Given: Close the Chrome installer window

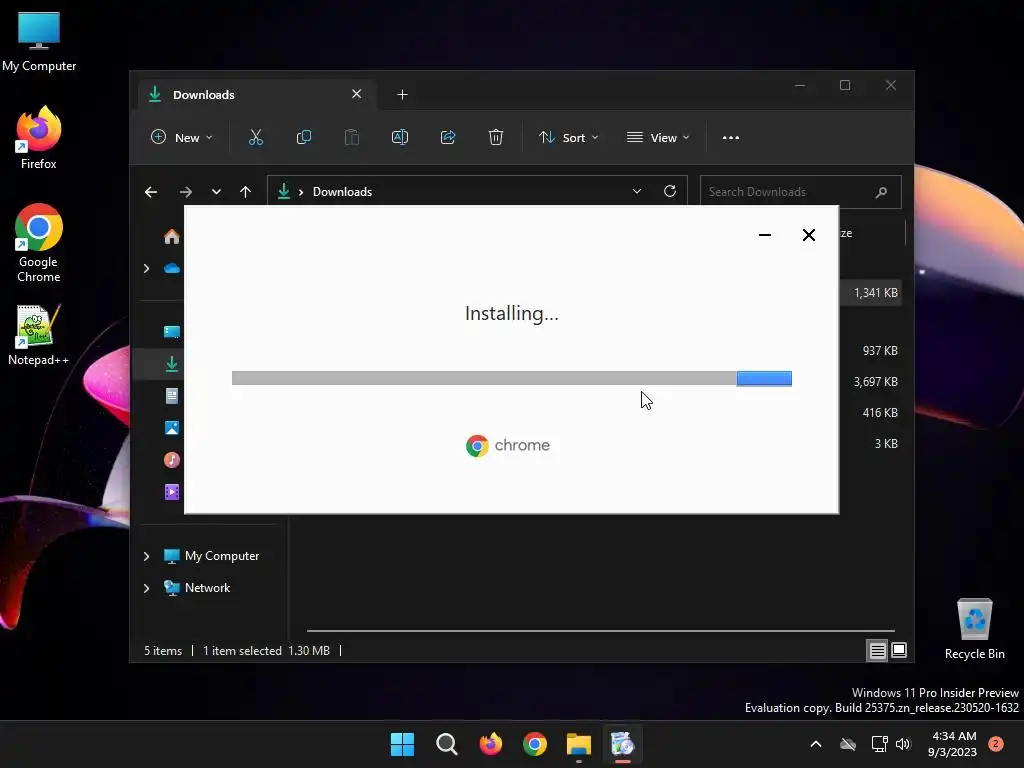Looking at the screenshot, I should (x=808, y=234).
